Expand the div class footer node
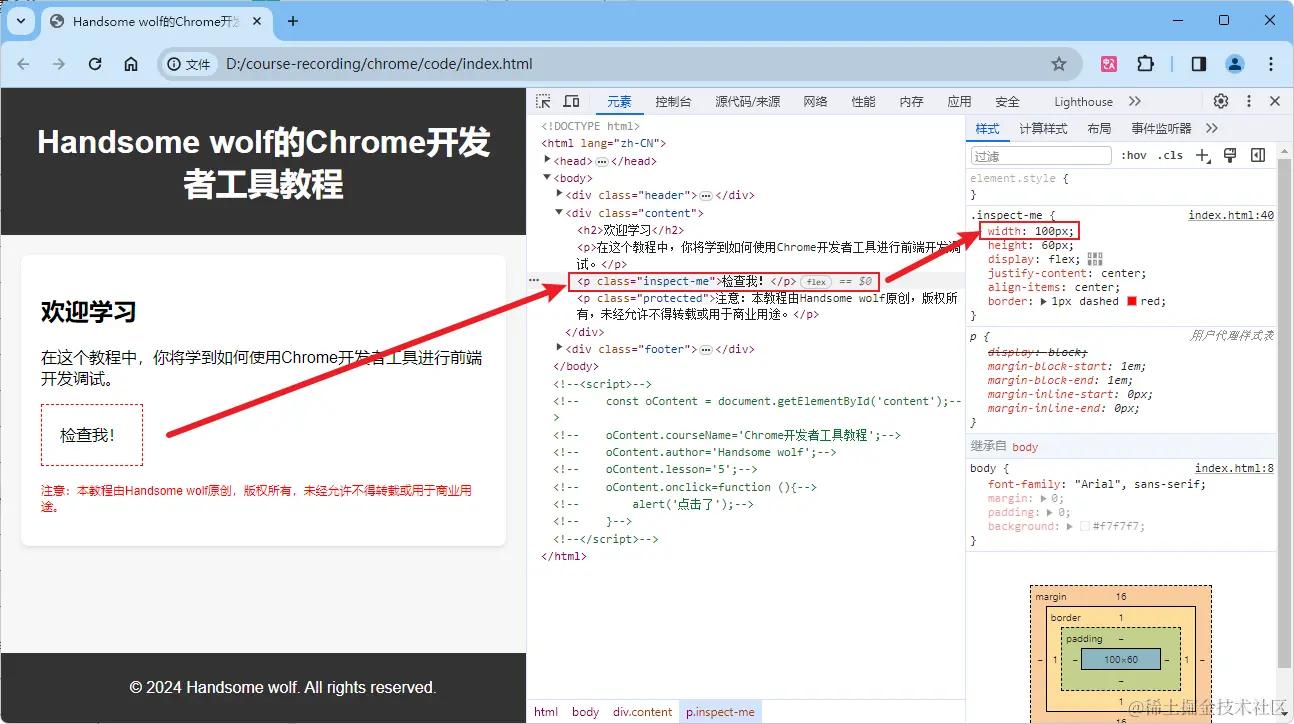 coord(559,348)
